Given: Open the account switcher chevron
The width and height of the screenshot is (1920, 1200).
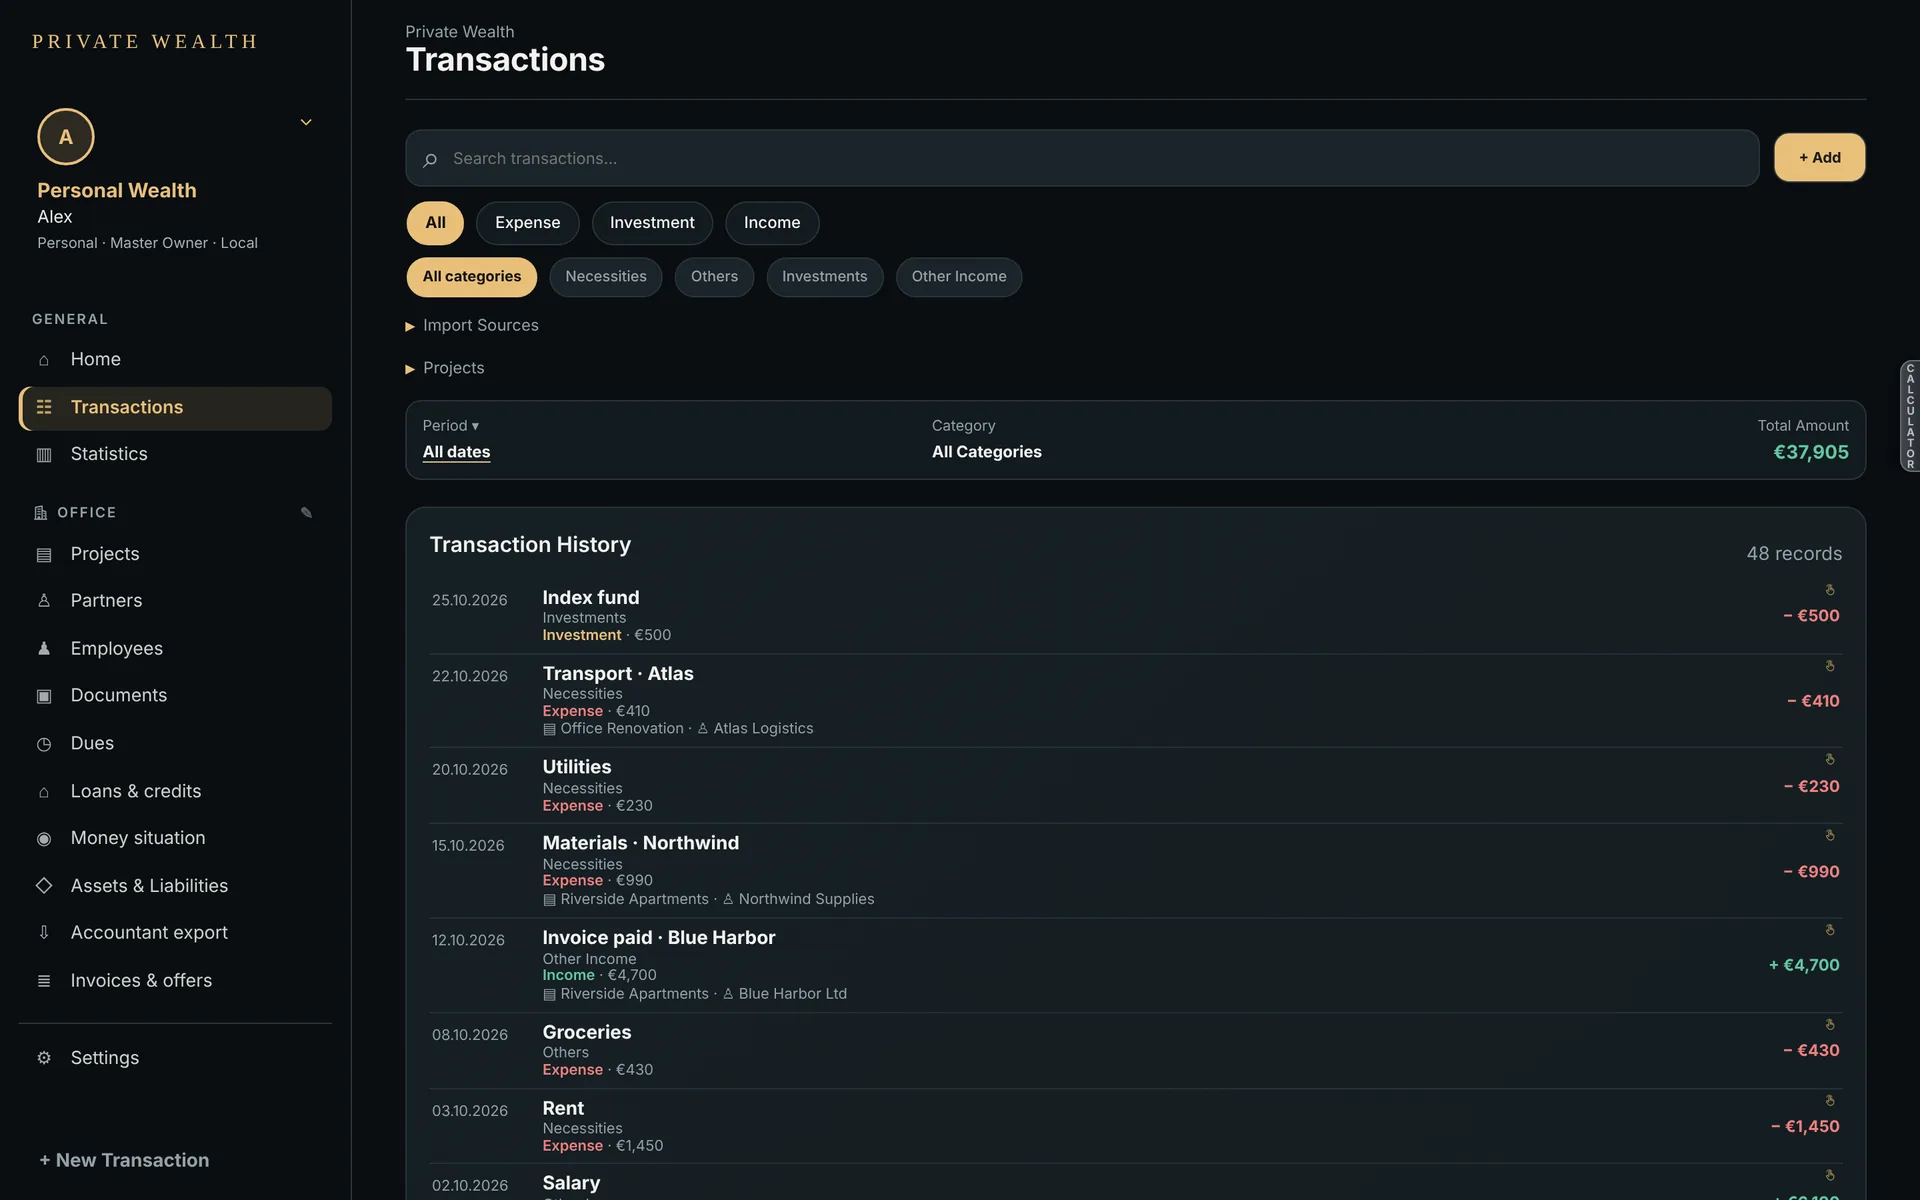Looking at the screenshot, I should pos(306,122).
